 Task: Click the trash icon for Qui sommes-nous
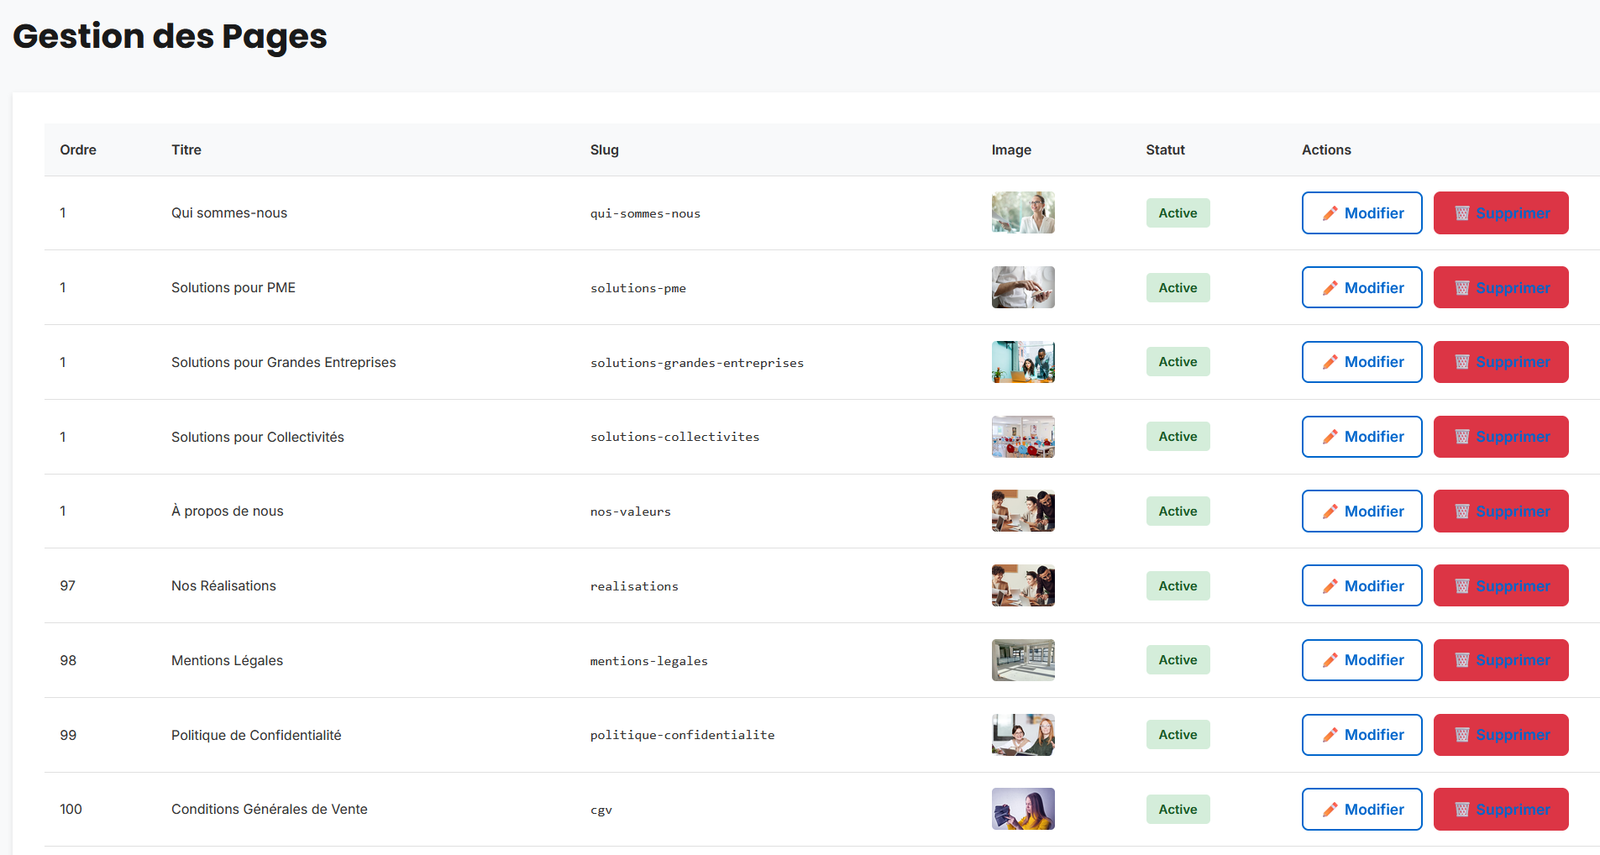pyautogui.click(x=1462, y=213)
